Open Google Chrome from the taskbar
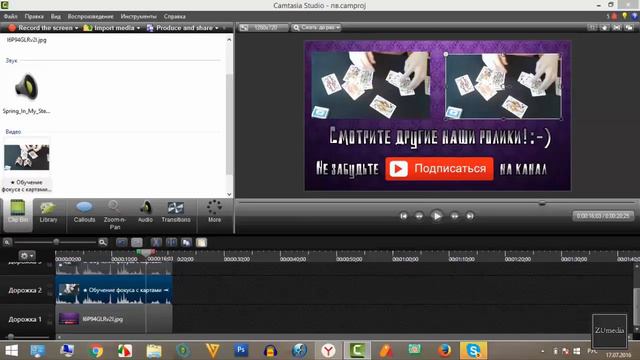 (x=96, y=351)
